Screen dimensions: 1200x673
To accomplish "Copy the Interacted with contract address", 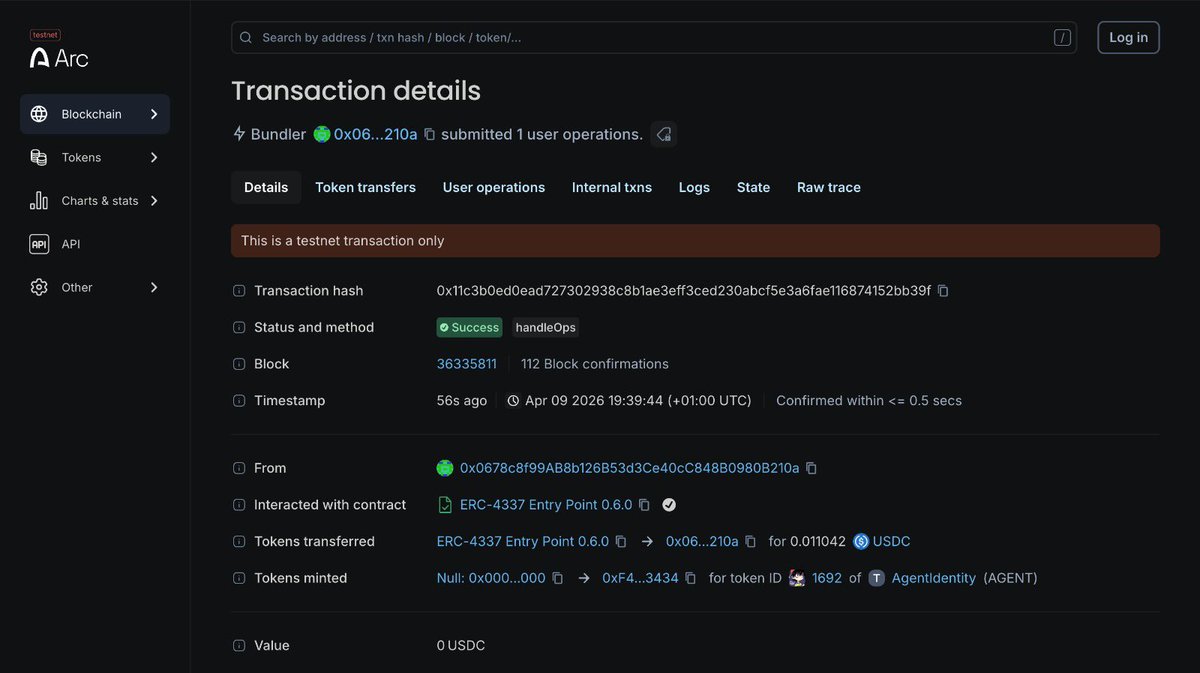I will click(x=644, y=505).
